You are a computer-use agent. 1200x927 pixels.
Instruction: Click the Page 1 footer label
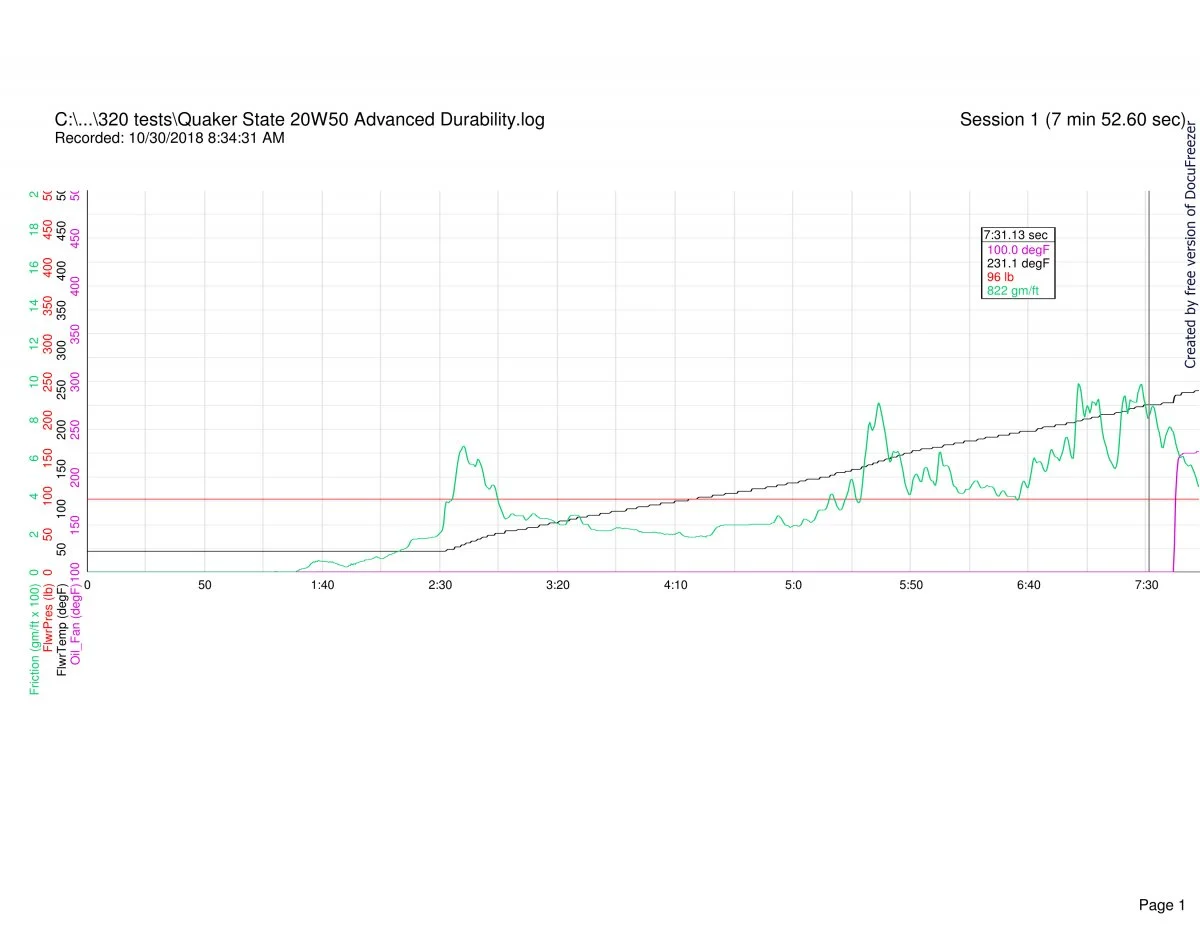point(1161,877)
